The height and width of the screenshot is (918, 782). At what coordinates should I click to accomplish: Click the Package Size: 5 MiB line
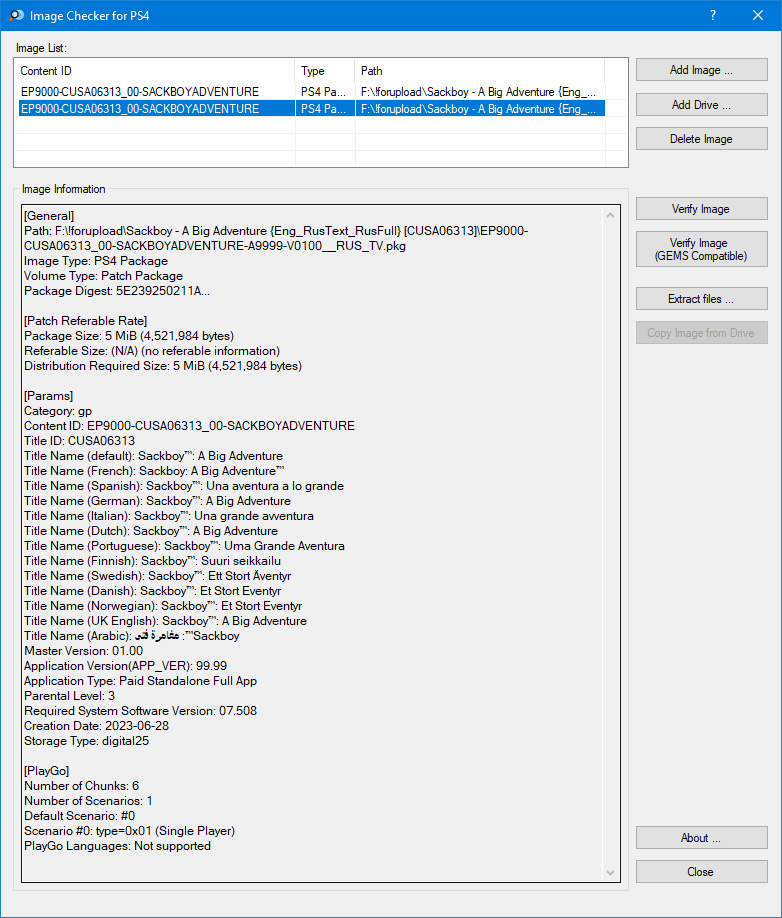(x=129, y=336)
